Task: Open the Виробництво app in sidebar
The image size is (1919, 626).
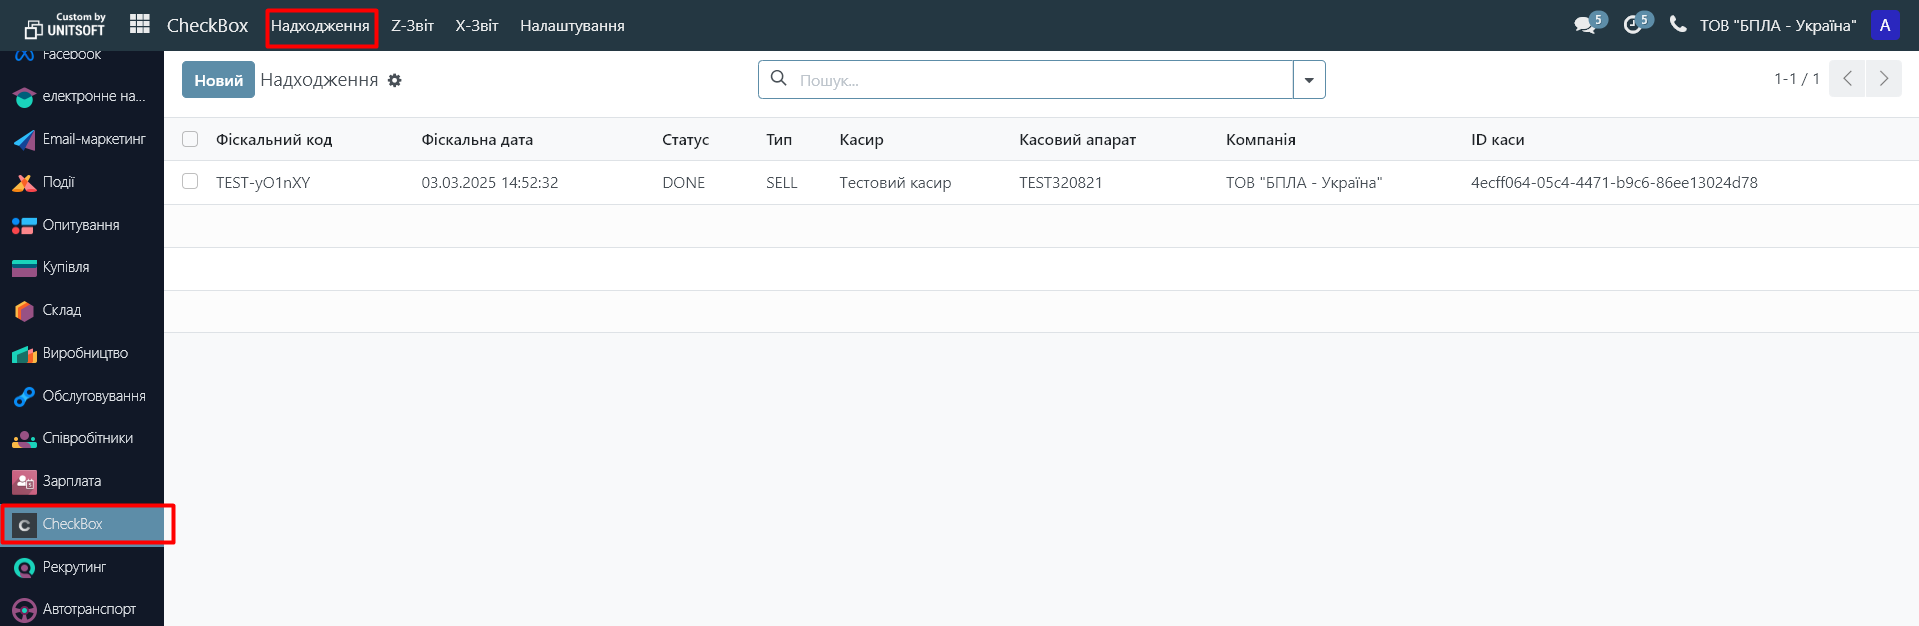Action: [x=85, y=353]
